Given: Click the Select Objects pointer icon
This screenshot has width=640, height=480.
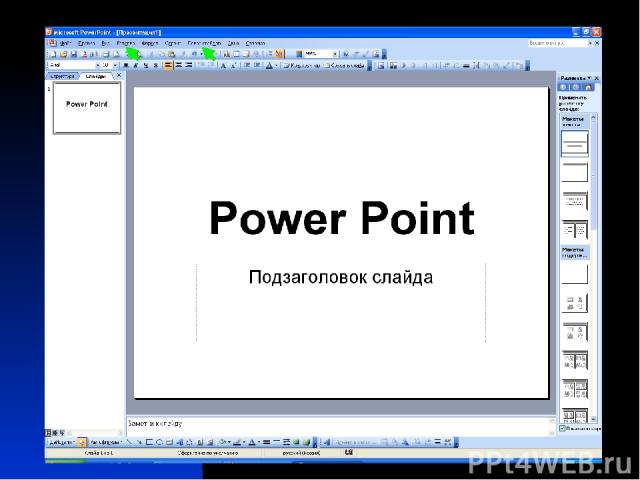Looking at the screenshot, I should (x=82, y=442).
